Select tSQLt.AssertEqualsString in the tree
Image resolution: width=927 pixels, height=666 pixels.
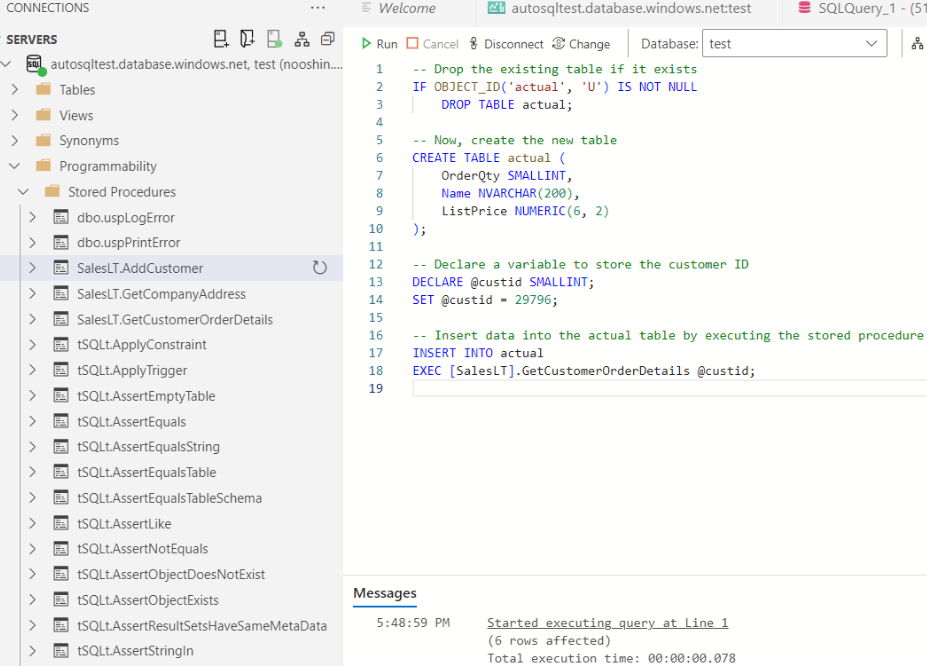tap(148, 447)
